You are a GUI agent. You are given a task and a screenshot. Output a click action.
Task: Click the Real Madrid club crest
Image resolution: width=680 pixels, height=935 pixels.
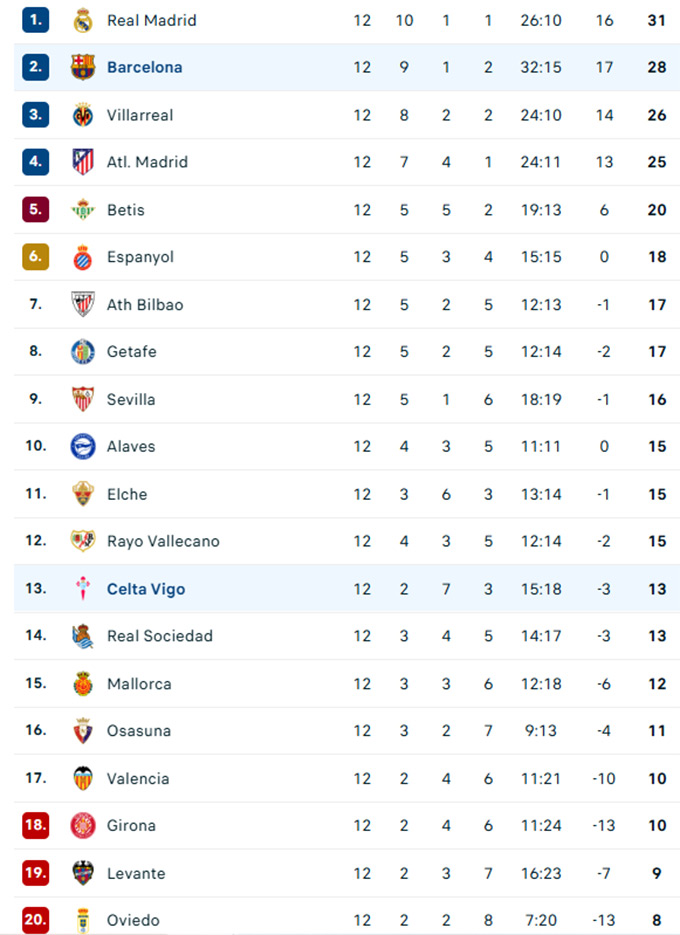point(83,20)
